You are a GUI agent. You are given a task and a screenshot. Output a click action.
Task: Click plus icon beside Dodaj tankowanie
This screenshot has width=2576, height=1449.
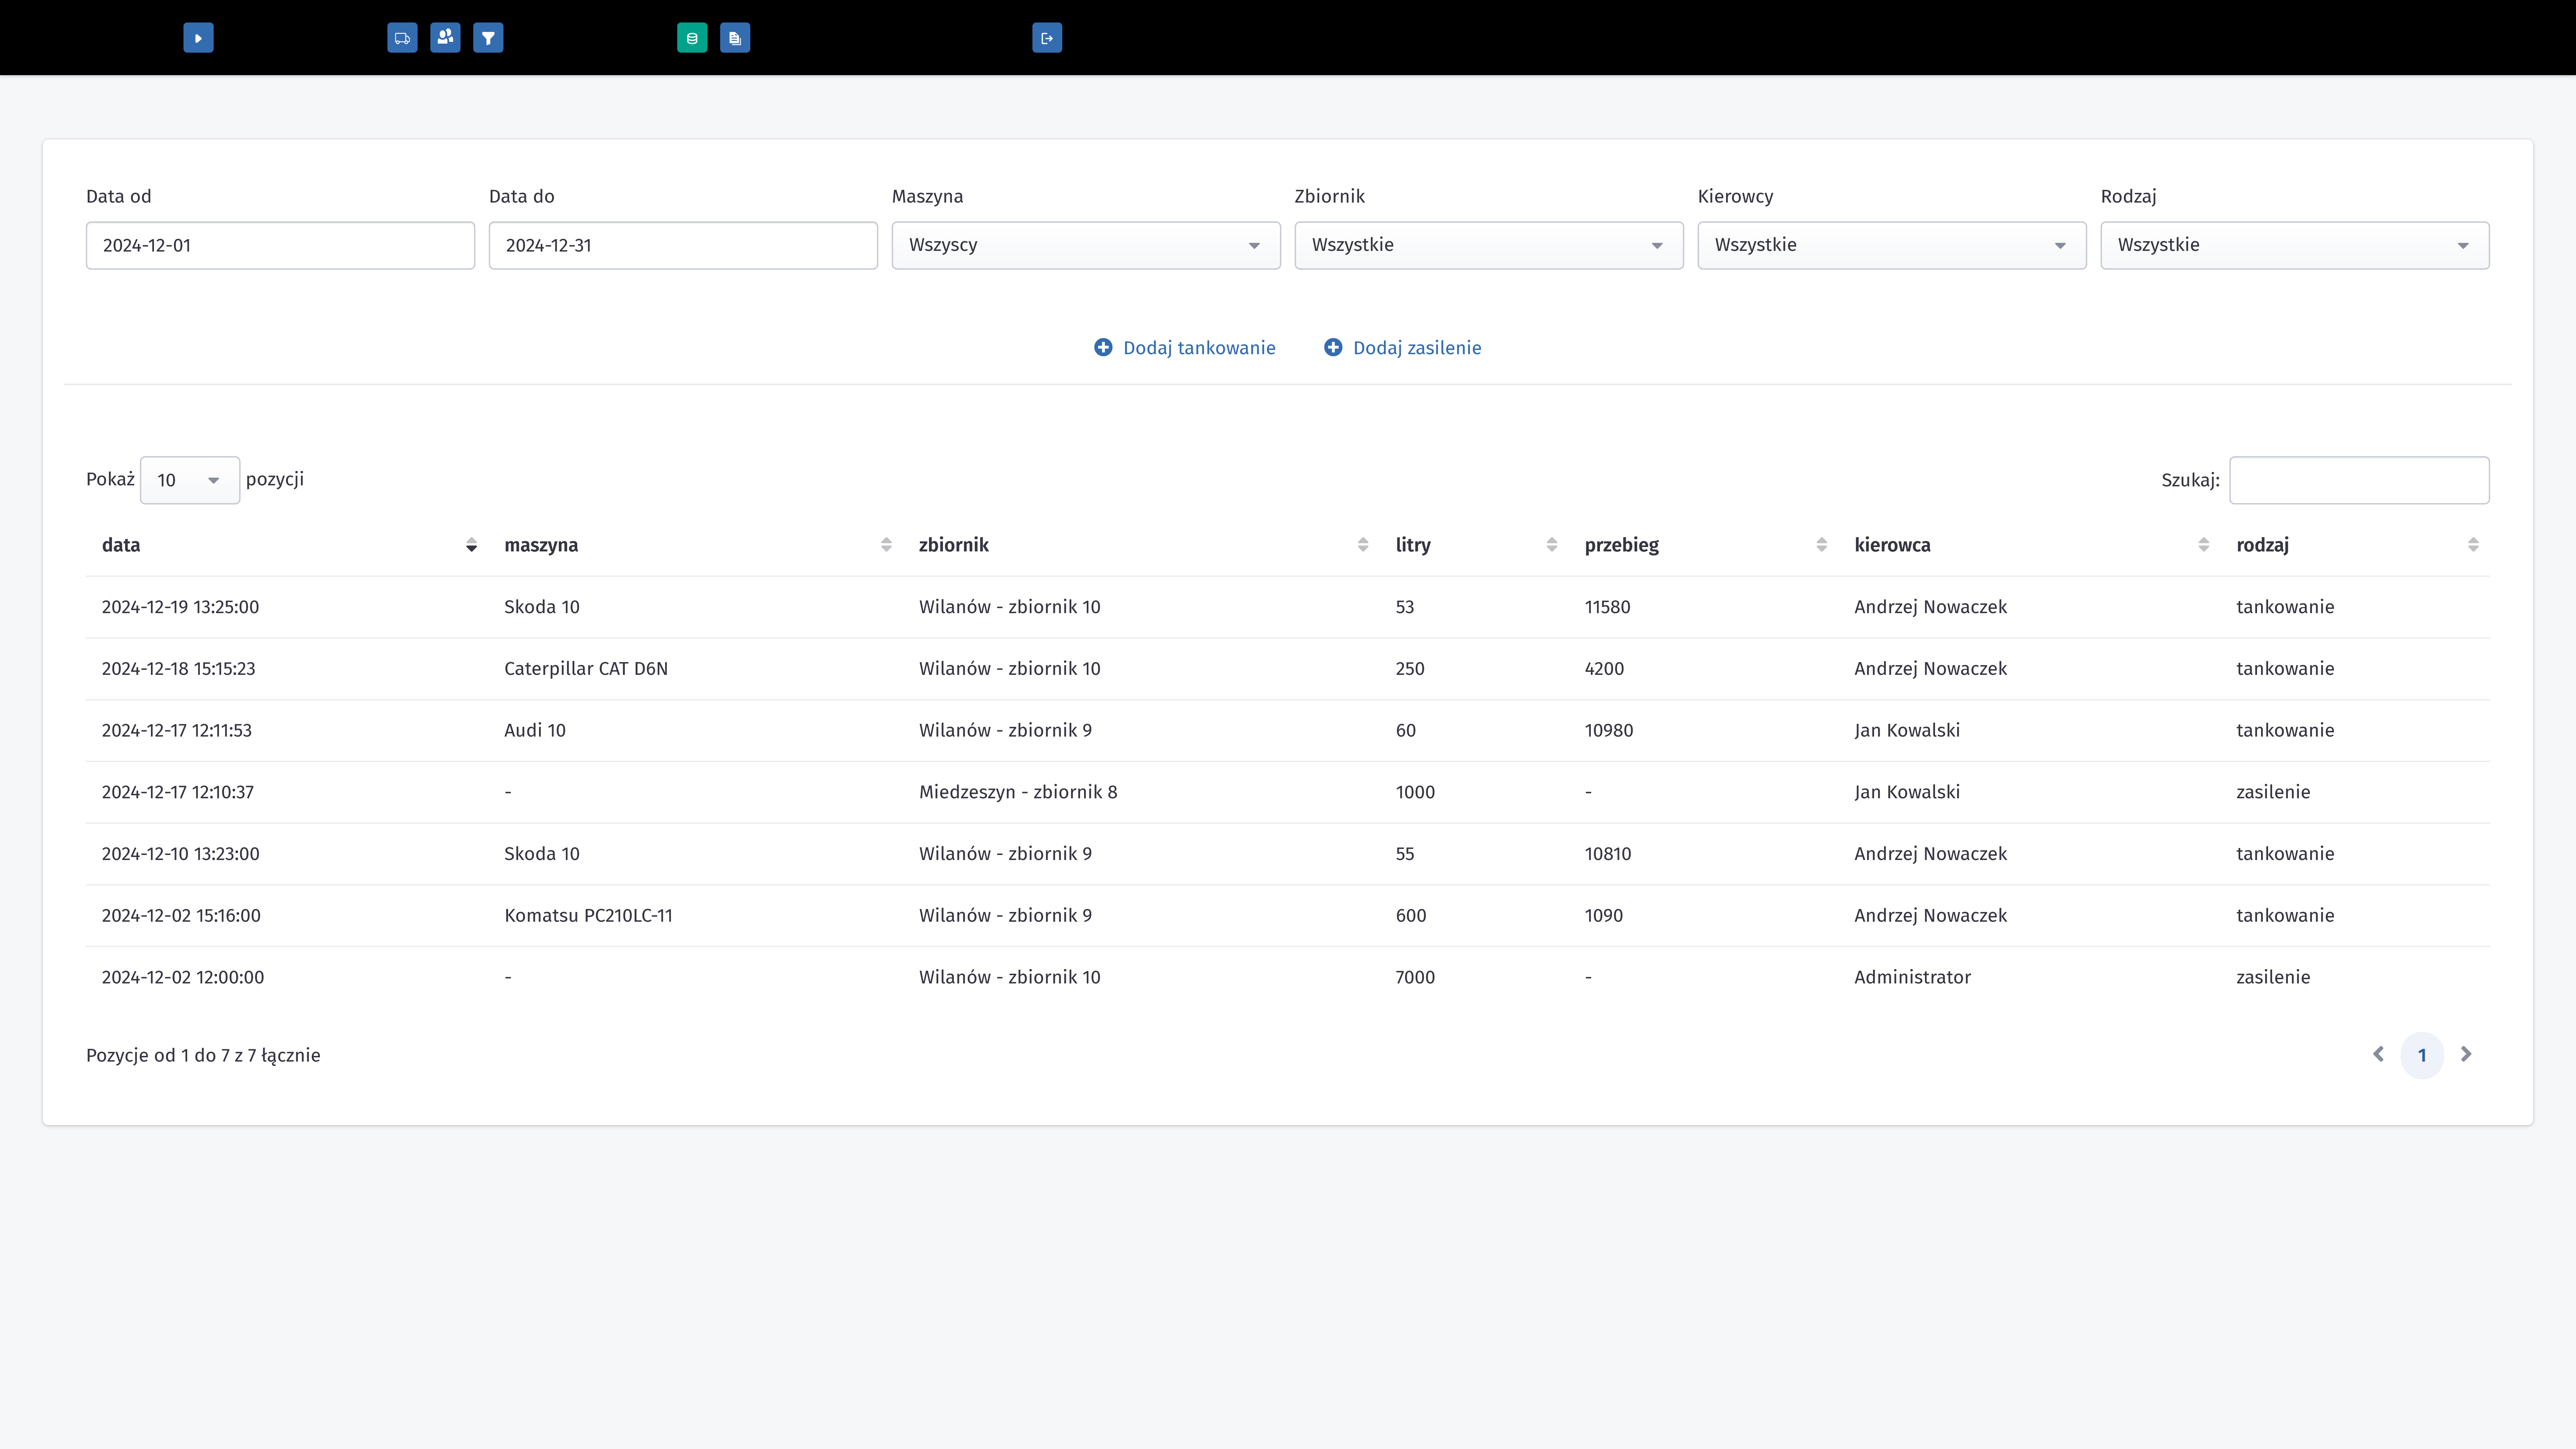click(x=1103, y=347)
